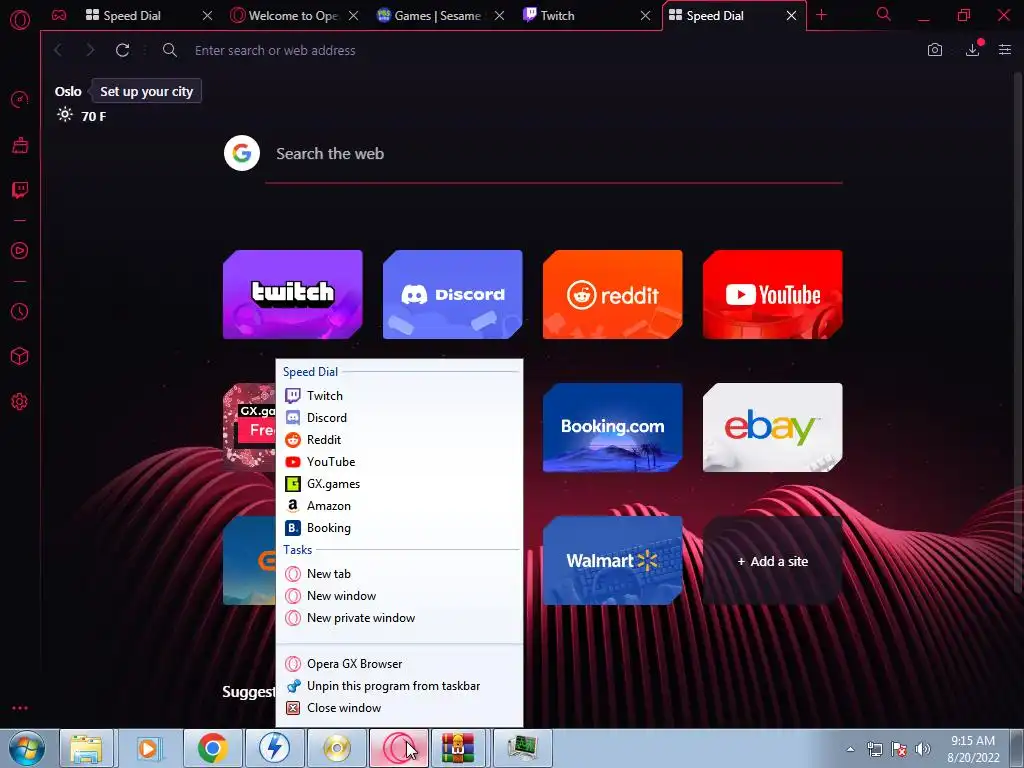Click Close window in jump list
Screen dimensions: 1024x768
coord(399,708)
